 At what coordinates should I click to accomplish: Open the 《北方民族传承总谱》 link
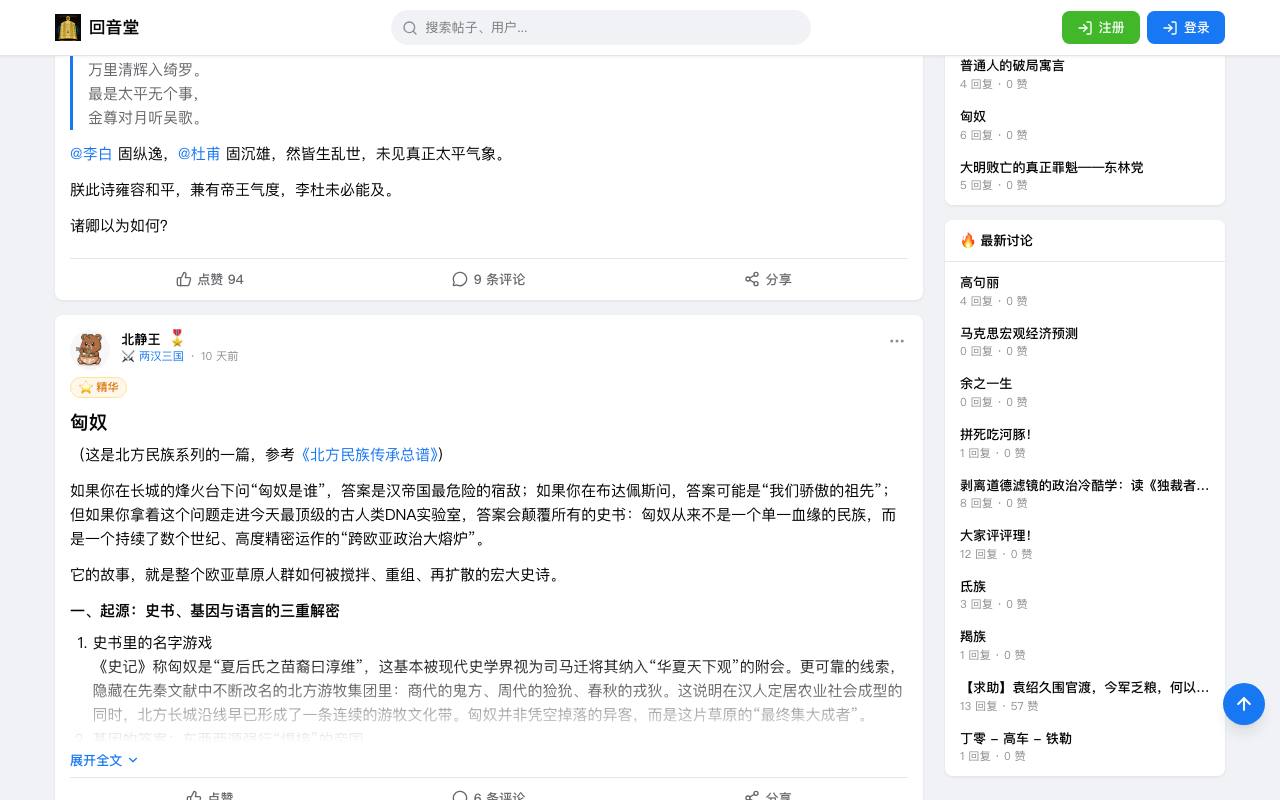(369, 455)
